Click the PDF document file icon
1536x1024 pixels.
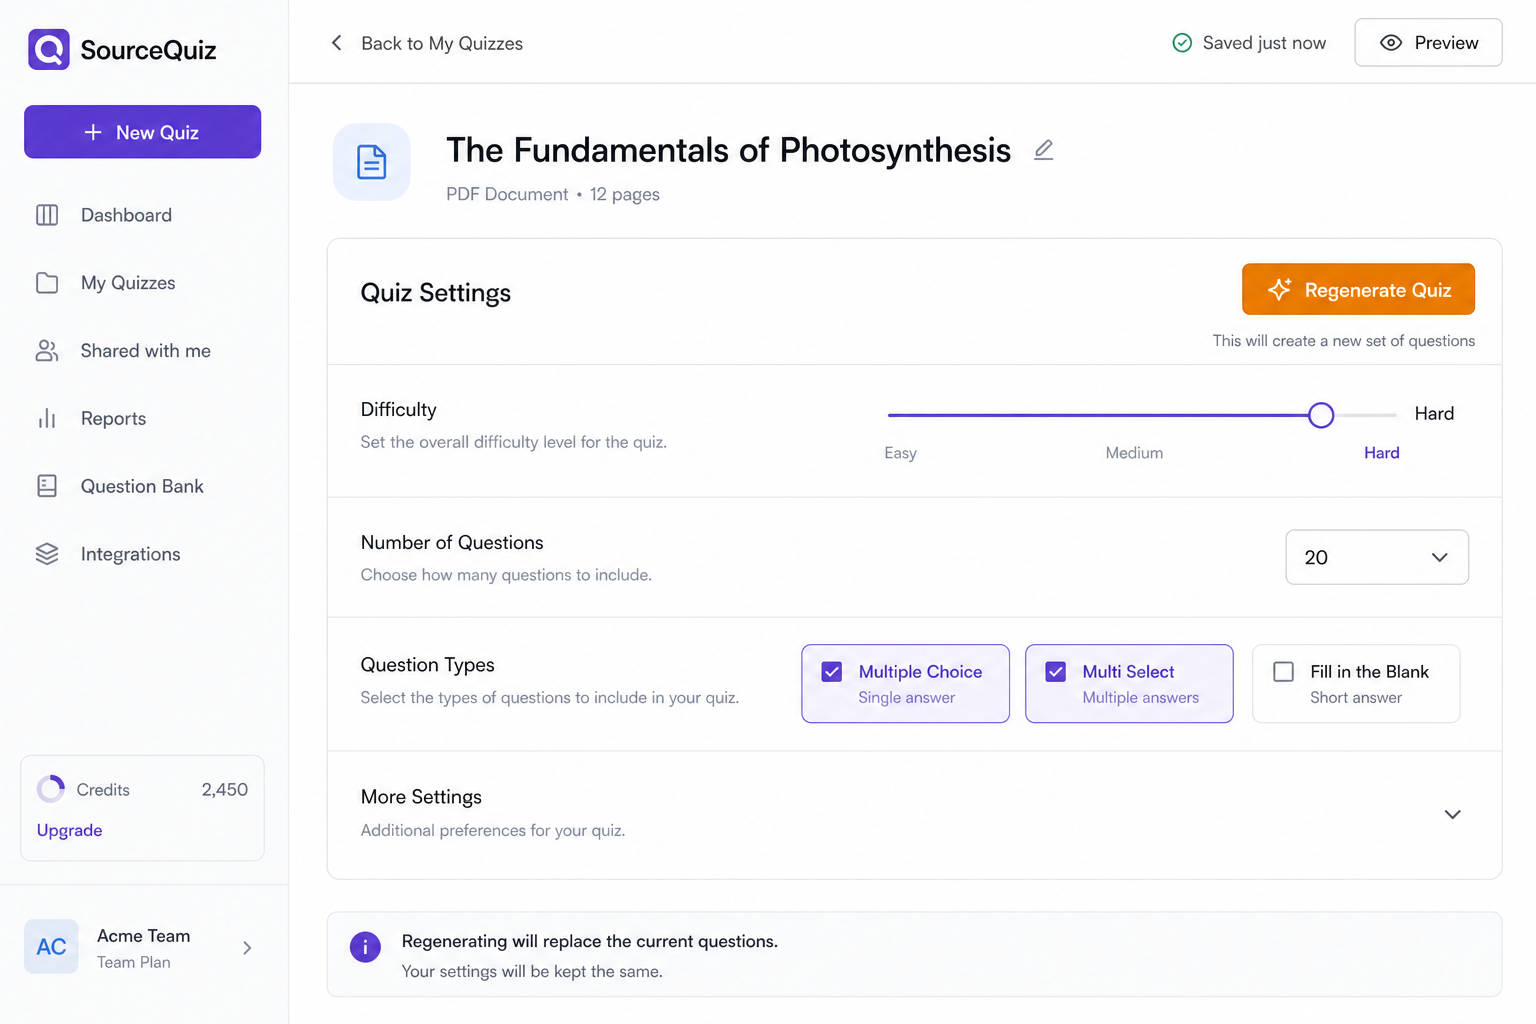372,162
